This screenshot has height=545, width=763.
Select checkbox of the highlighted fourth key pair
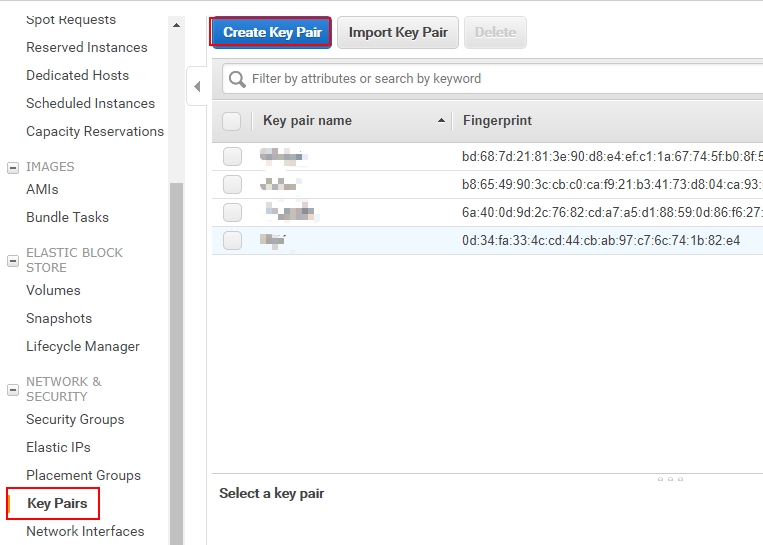click(x=232, y=240)
